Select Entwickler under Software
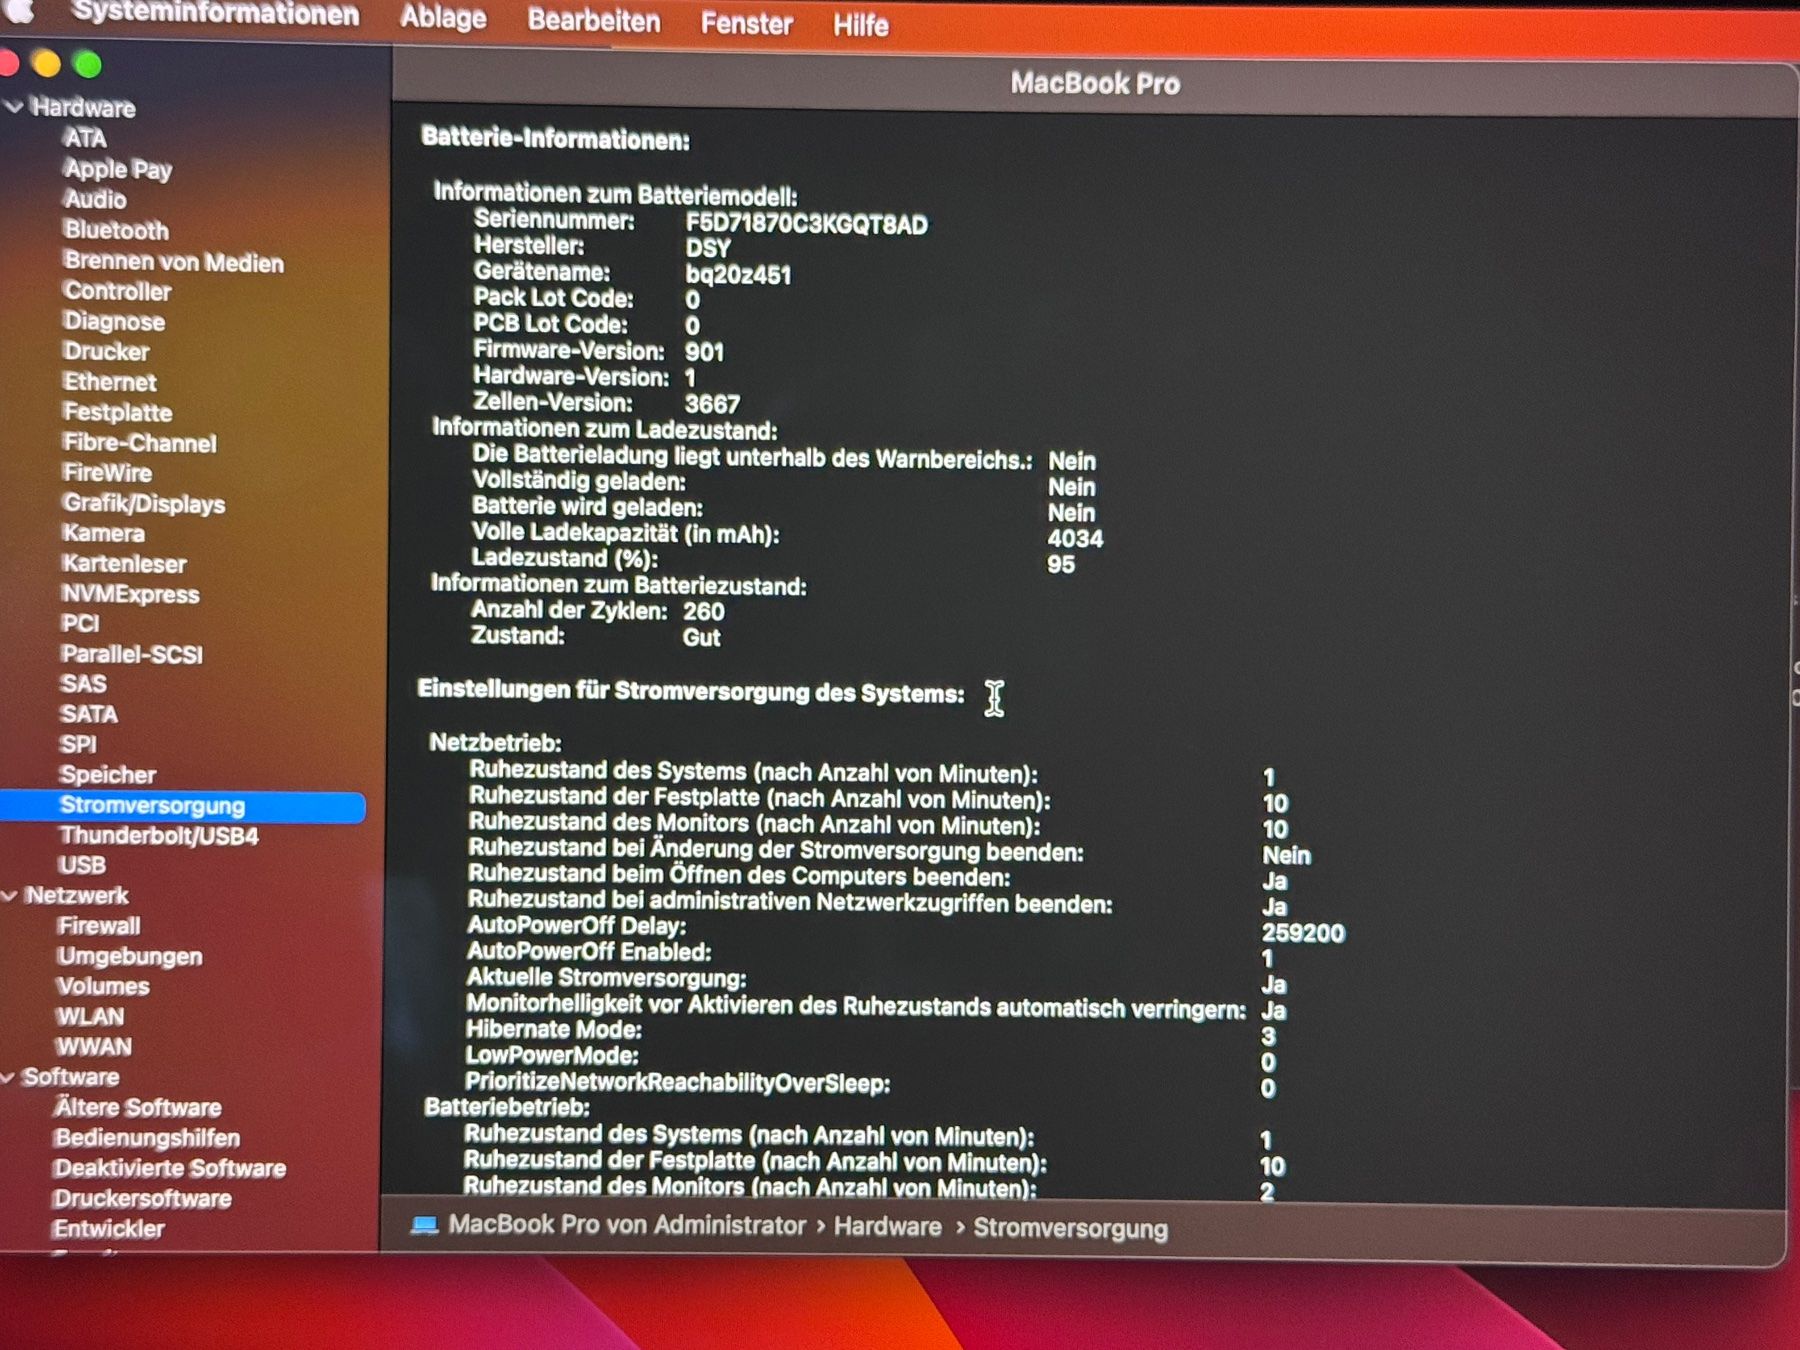 109,1229
